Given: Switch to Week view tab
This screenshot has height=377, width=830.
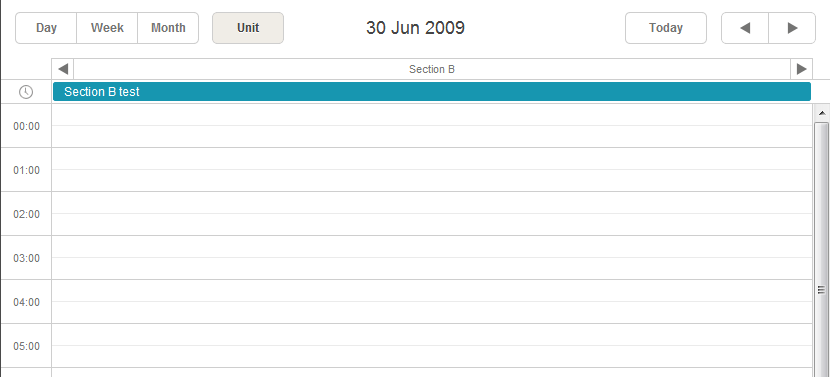Looking at the screenshot, I should point(107,28).
